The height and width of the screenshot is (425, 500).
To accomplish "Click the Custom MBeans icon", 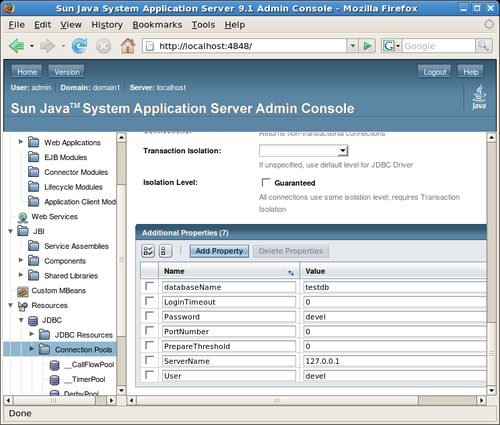I will point(23,291).
